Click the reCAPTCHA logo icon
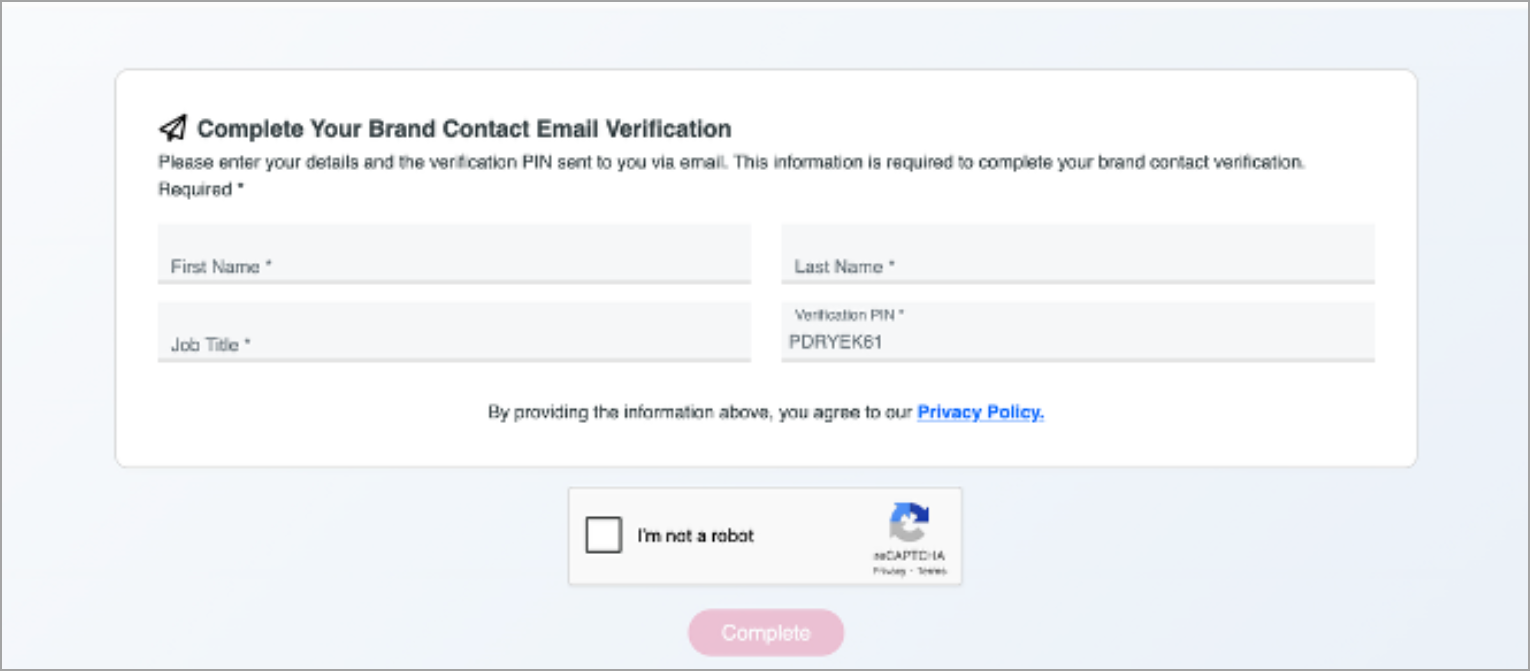 pyautogui.click(x=908, y=523)
